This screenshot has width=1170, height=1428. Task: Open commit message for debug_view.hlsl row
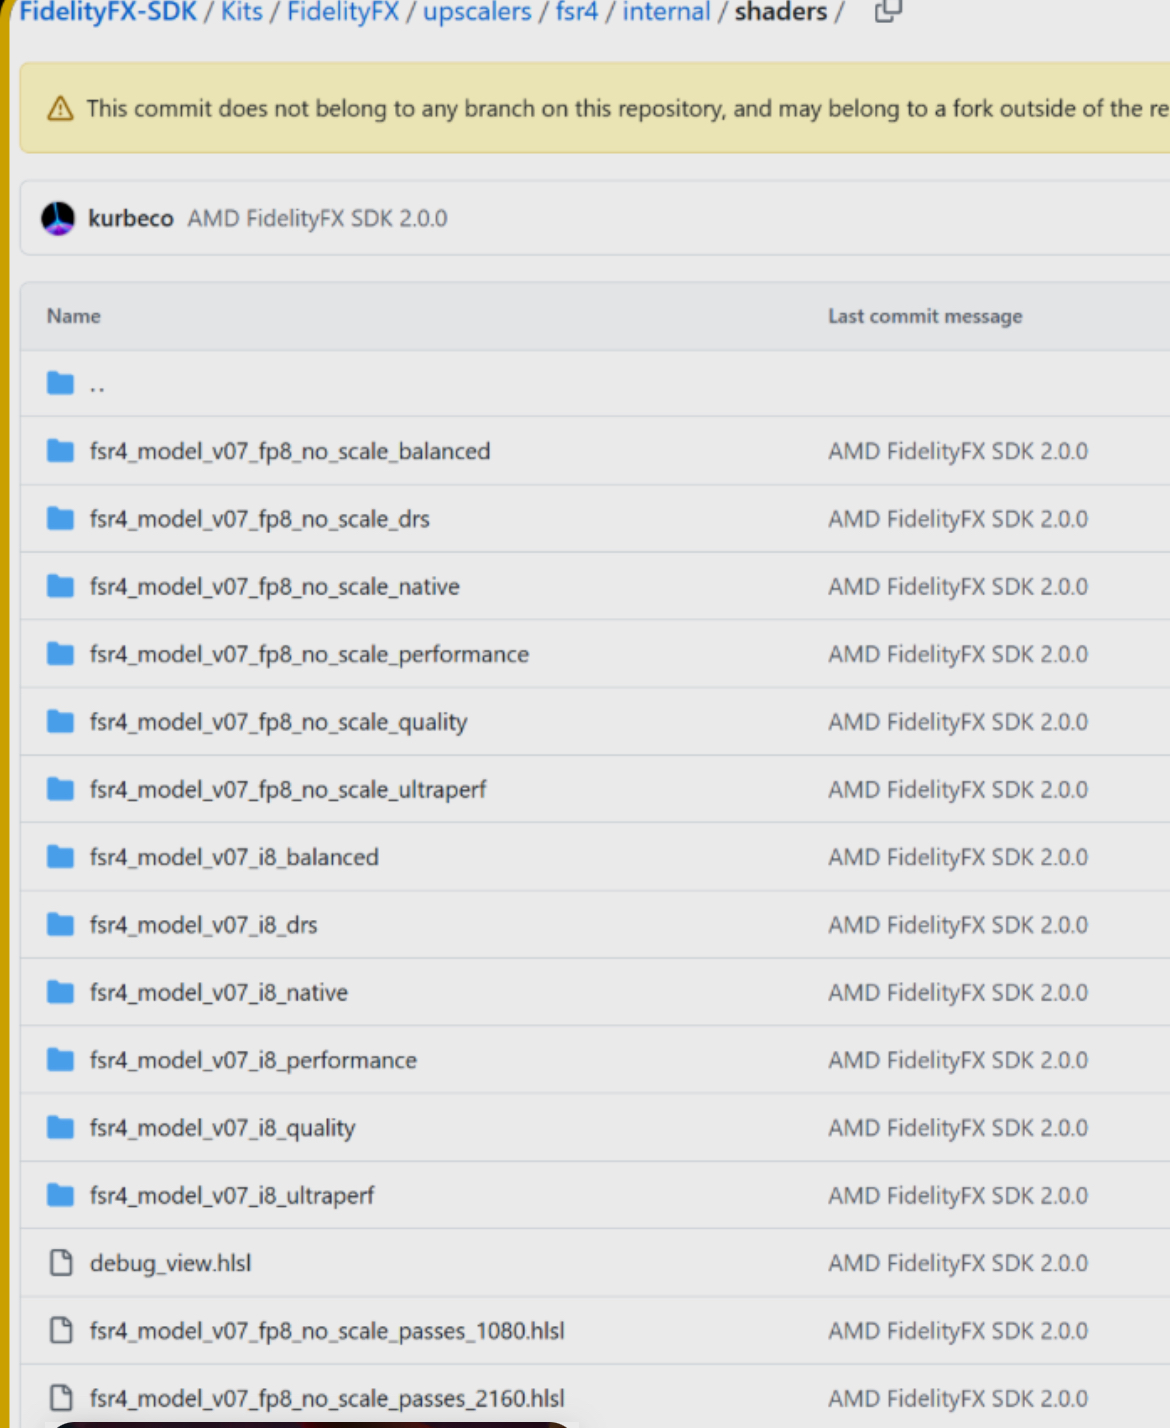click(958, 1264)
